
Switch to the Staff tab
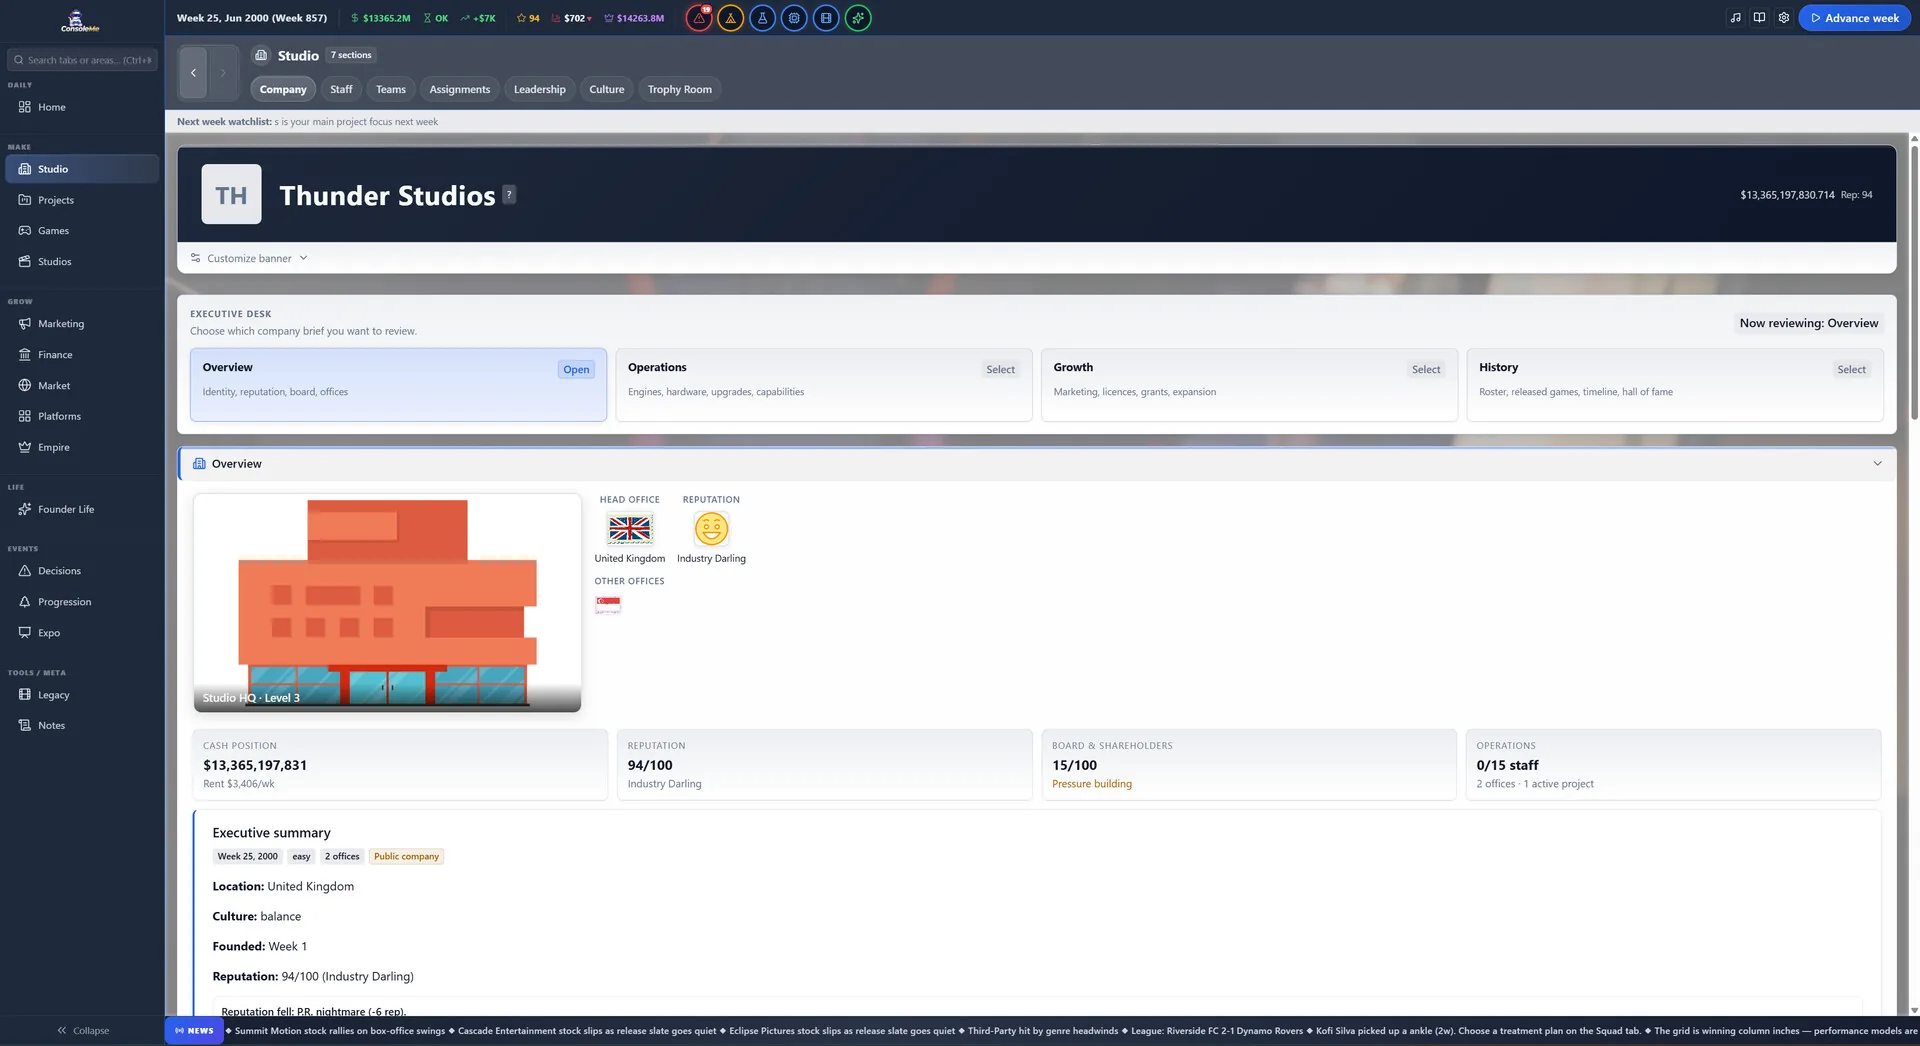pos(341,89)
